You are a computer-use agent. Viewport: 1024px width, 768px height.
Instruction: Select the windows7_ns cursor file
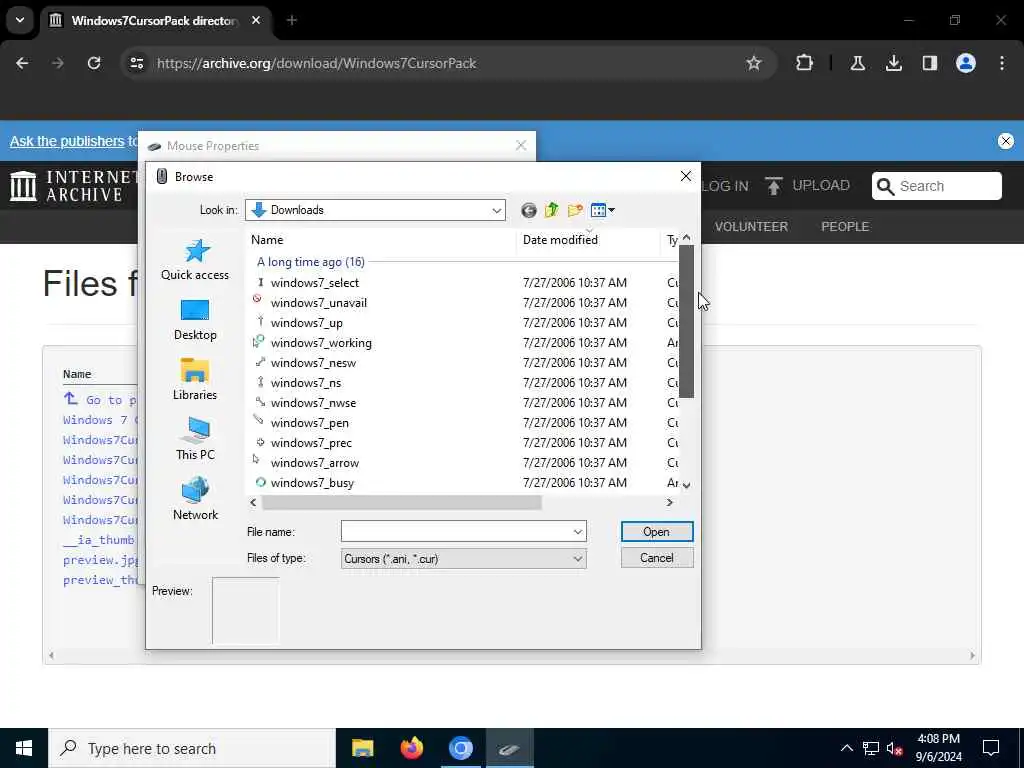(306, 383)
